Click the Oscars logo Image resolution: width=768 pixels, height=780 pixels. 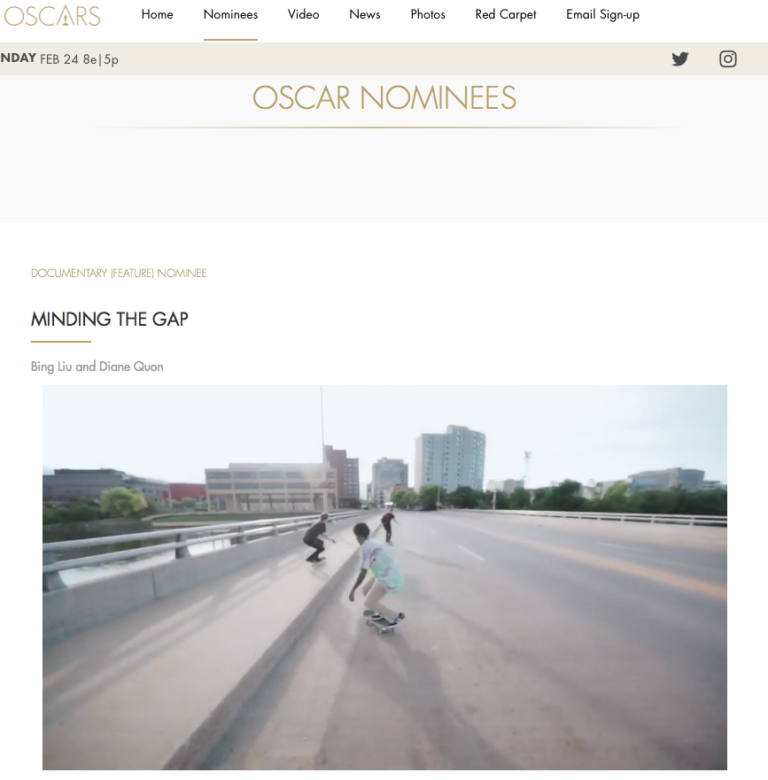(52, 15)
